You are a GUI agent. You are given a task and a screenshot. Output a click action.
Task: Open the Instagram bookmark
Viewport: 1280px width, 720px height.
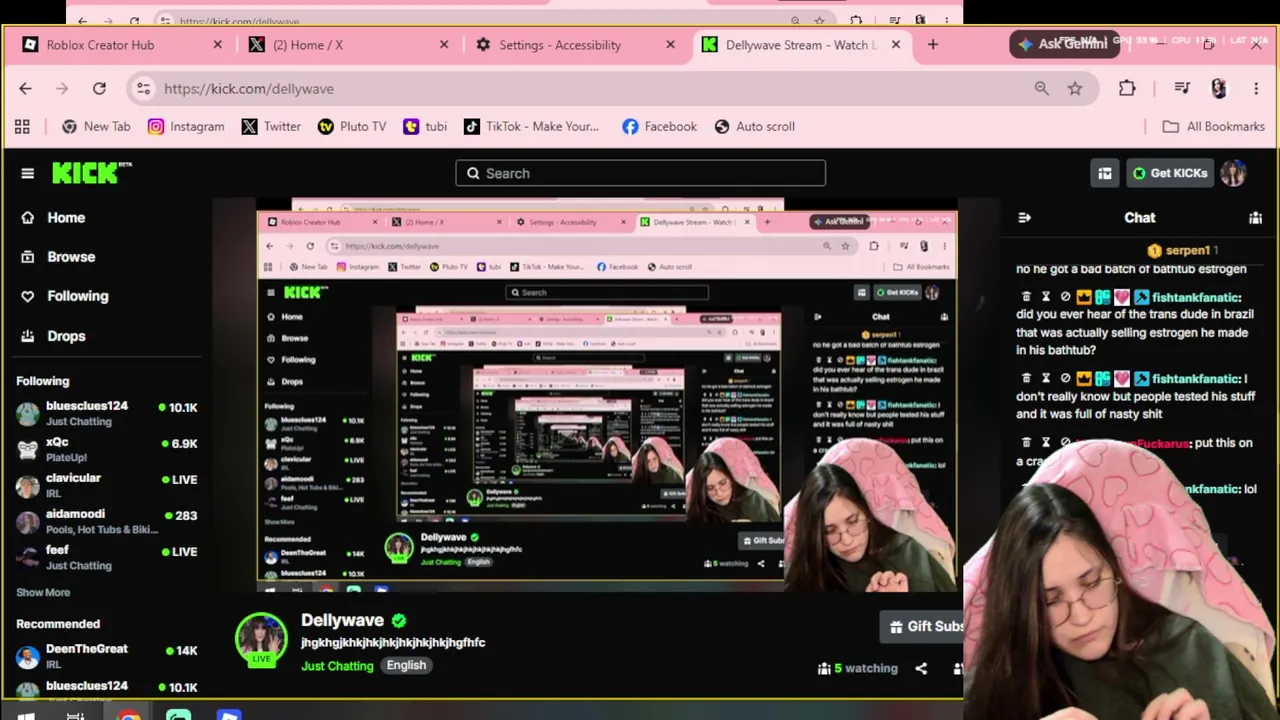(186, 127)
